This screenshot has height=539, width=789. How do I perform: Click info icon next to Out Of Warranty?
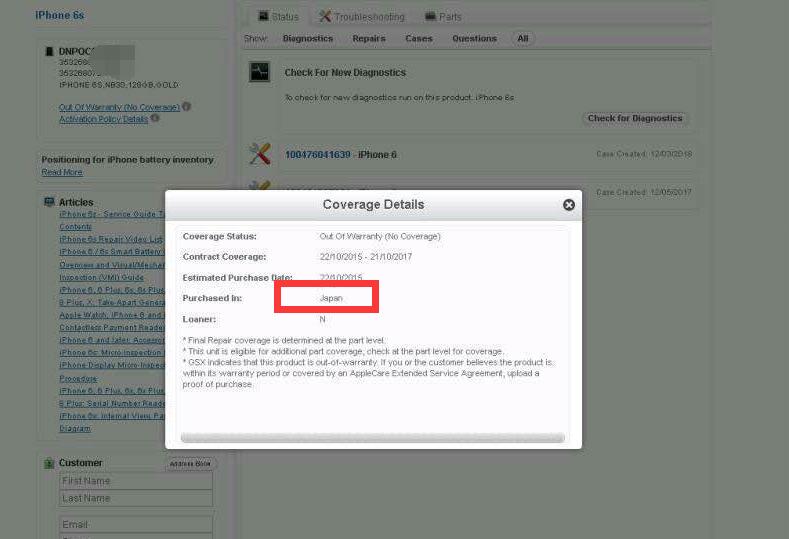[187, 107]
